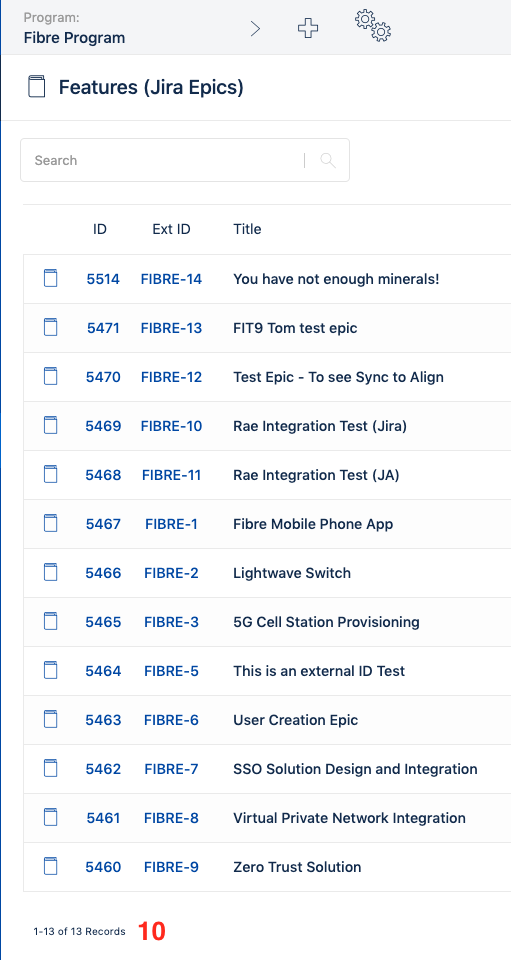Open feature ID 5465
Viewport: 511px width, 960px height.
click(103, 622)
